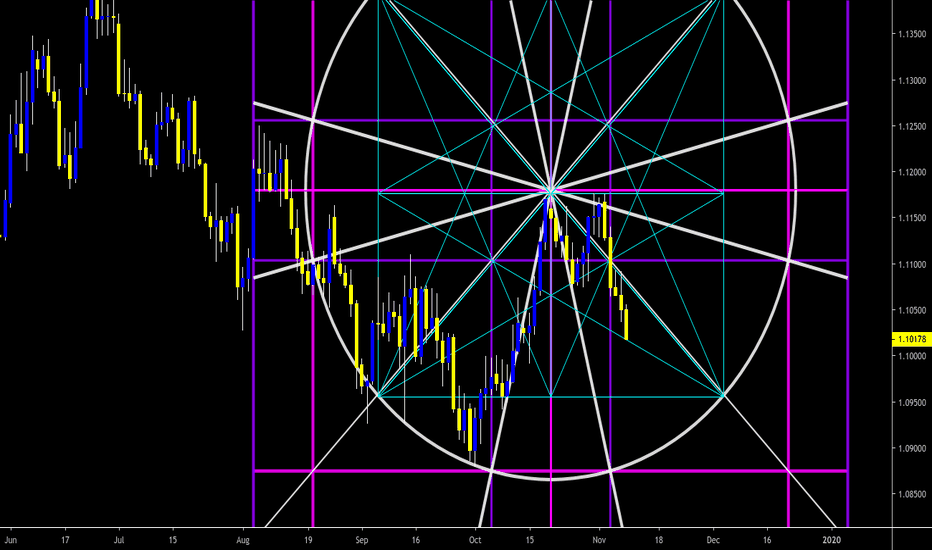Click the Aug date label on time axis
932x550 pixels.
(243, 540)
